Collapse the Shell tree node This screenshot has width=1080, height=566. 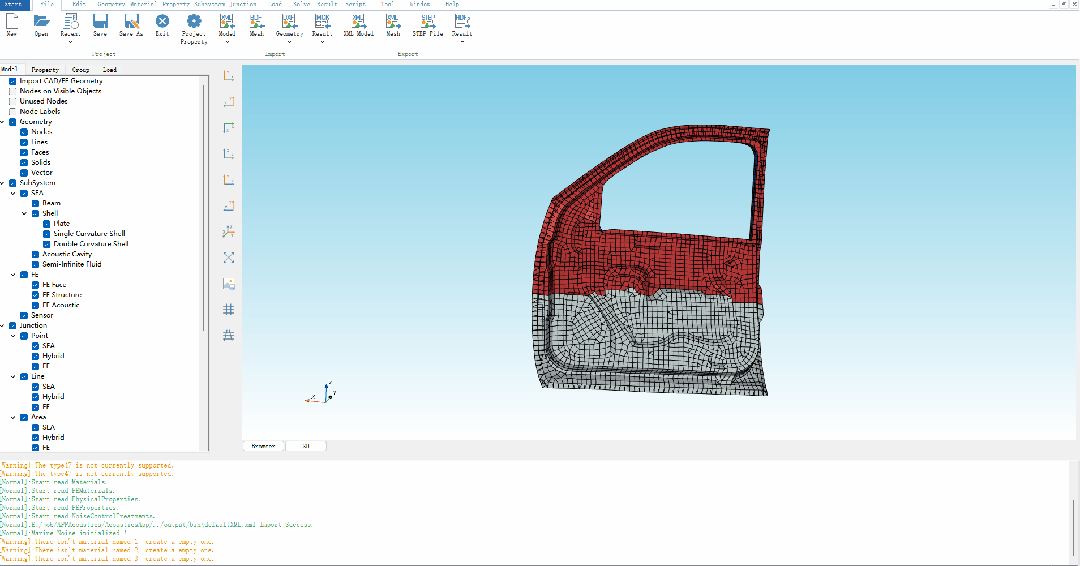click(x=25, y=213)
